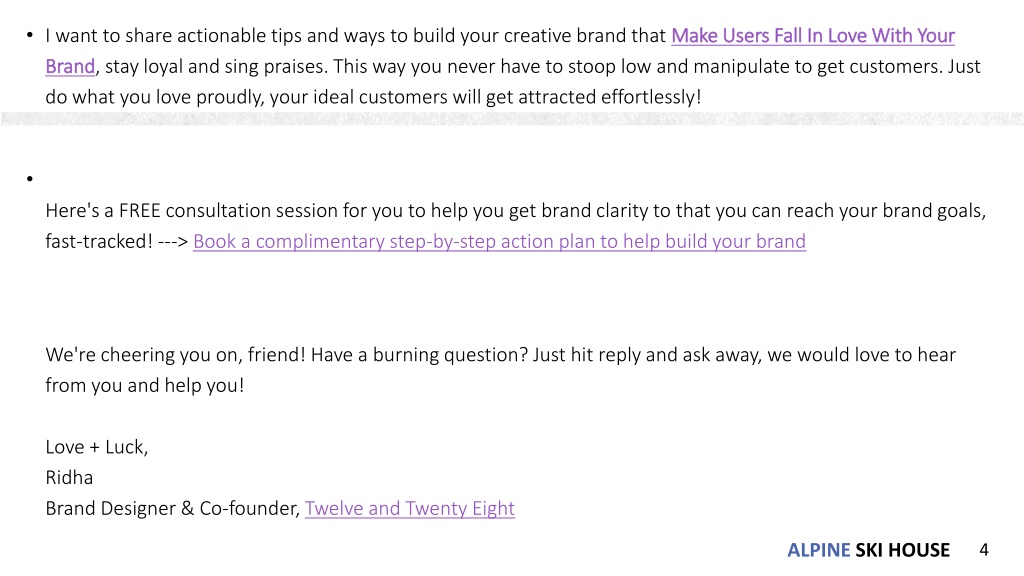Click the 'Brand Designer & Co-founder,' text

172,508
